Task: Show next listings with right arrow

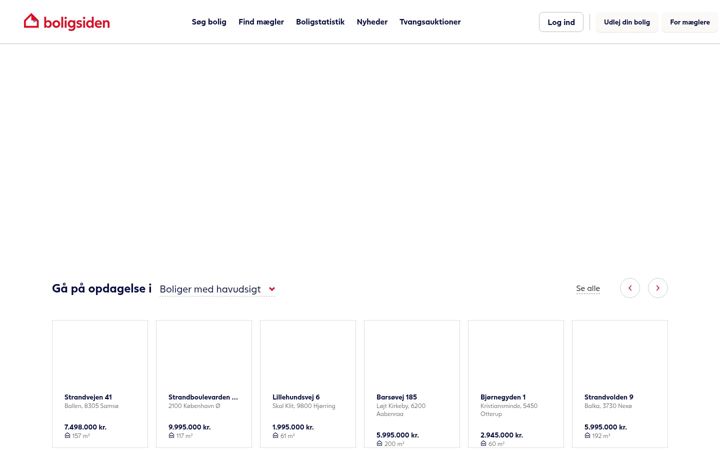Action: [x=658, y=288]
